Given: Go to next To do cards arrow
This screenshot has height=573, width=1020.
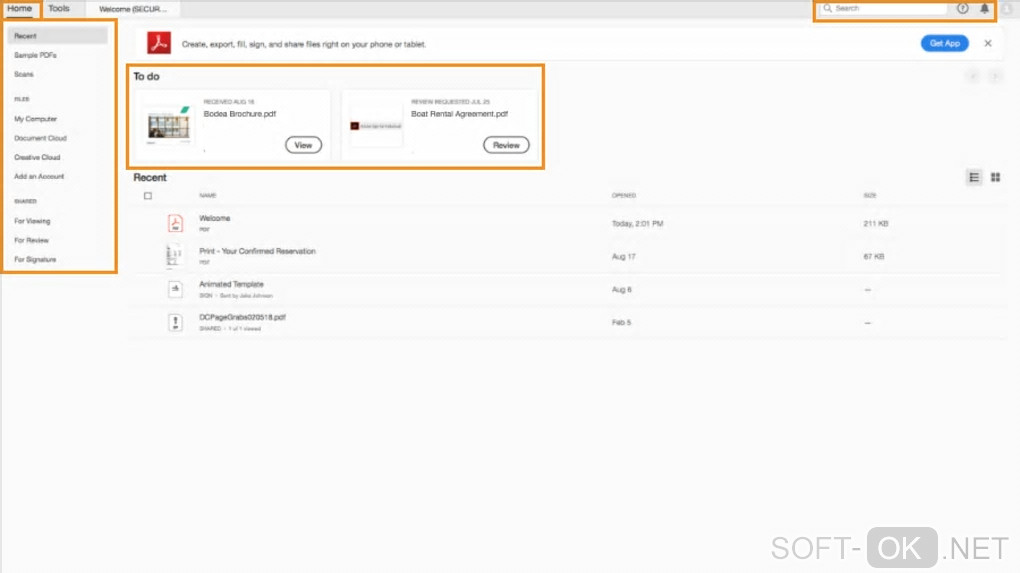Looking at the screenshot, I should 995,77.
